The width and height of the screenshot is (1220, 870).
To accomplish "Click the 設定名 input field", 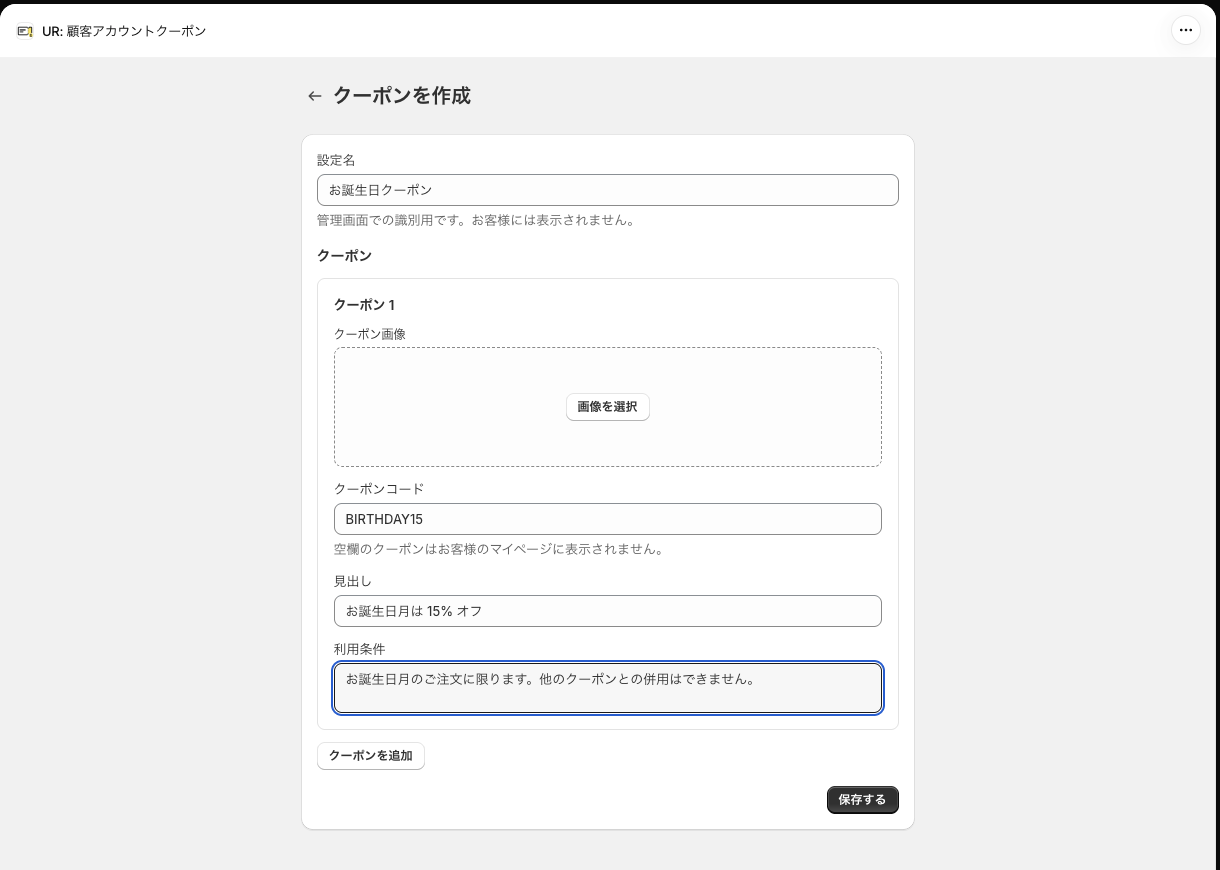I will (608, 190).
